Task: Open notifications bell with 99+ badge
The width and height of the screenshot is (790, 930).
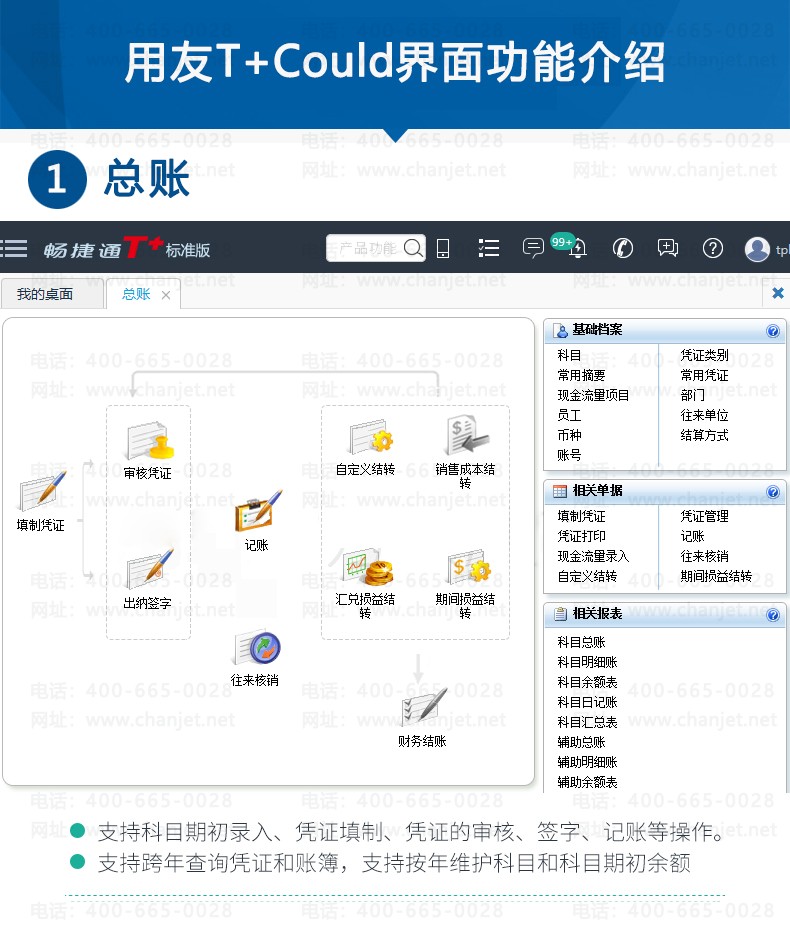Action: pyautogui.click(x=576, y=247)
